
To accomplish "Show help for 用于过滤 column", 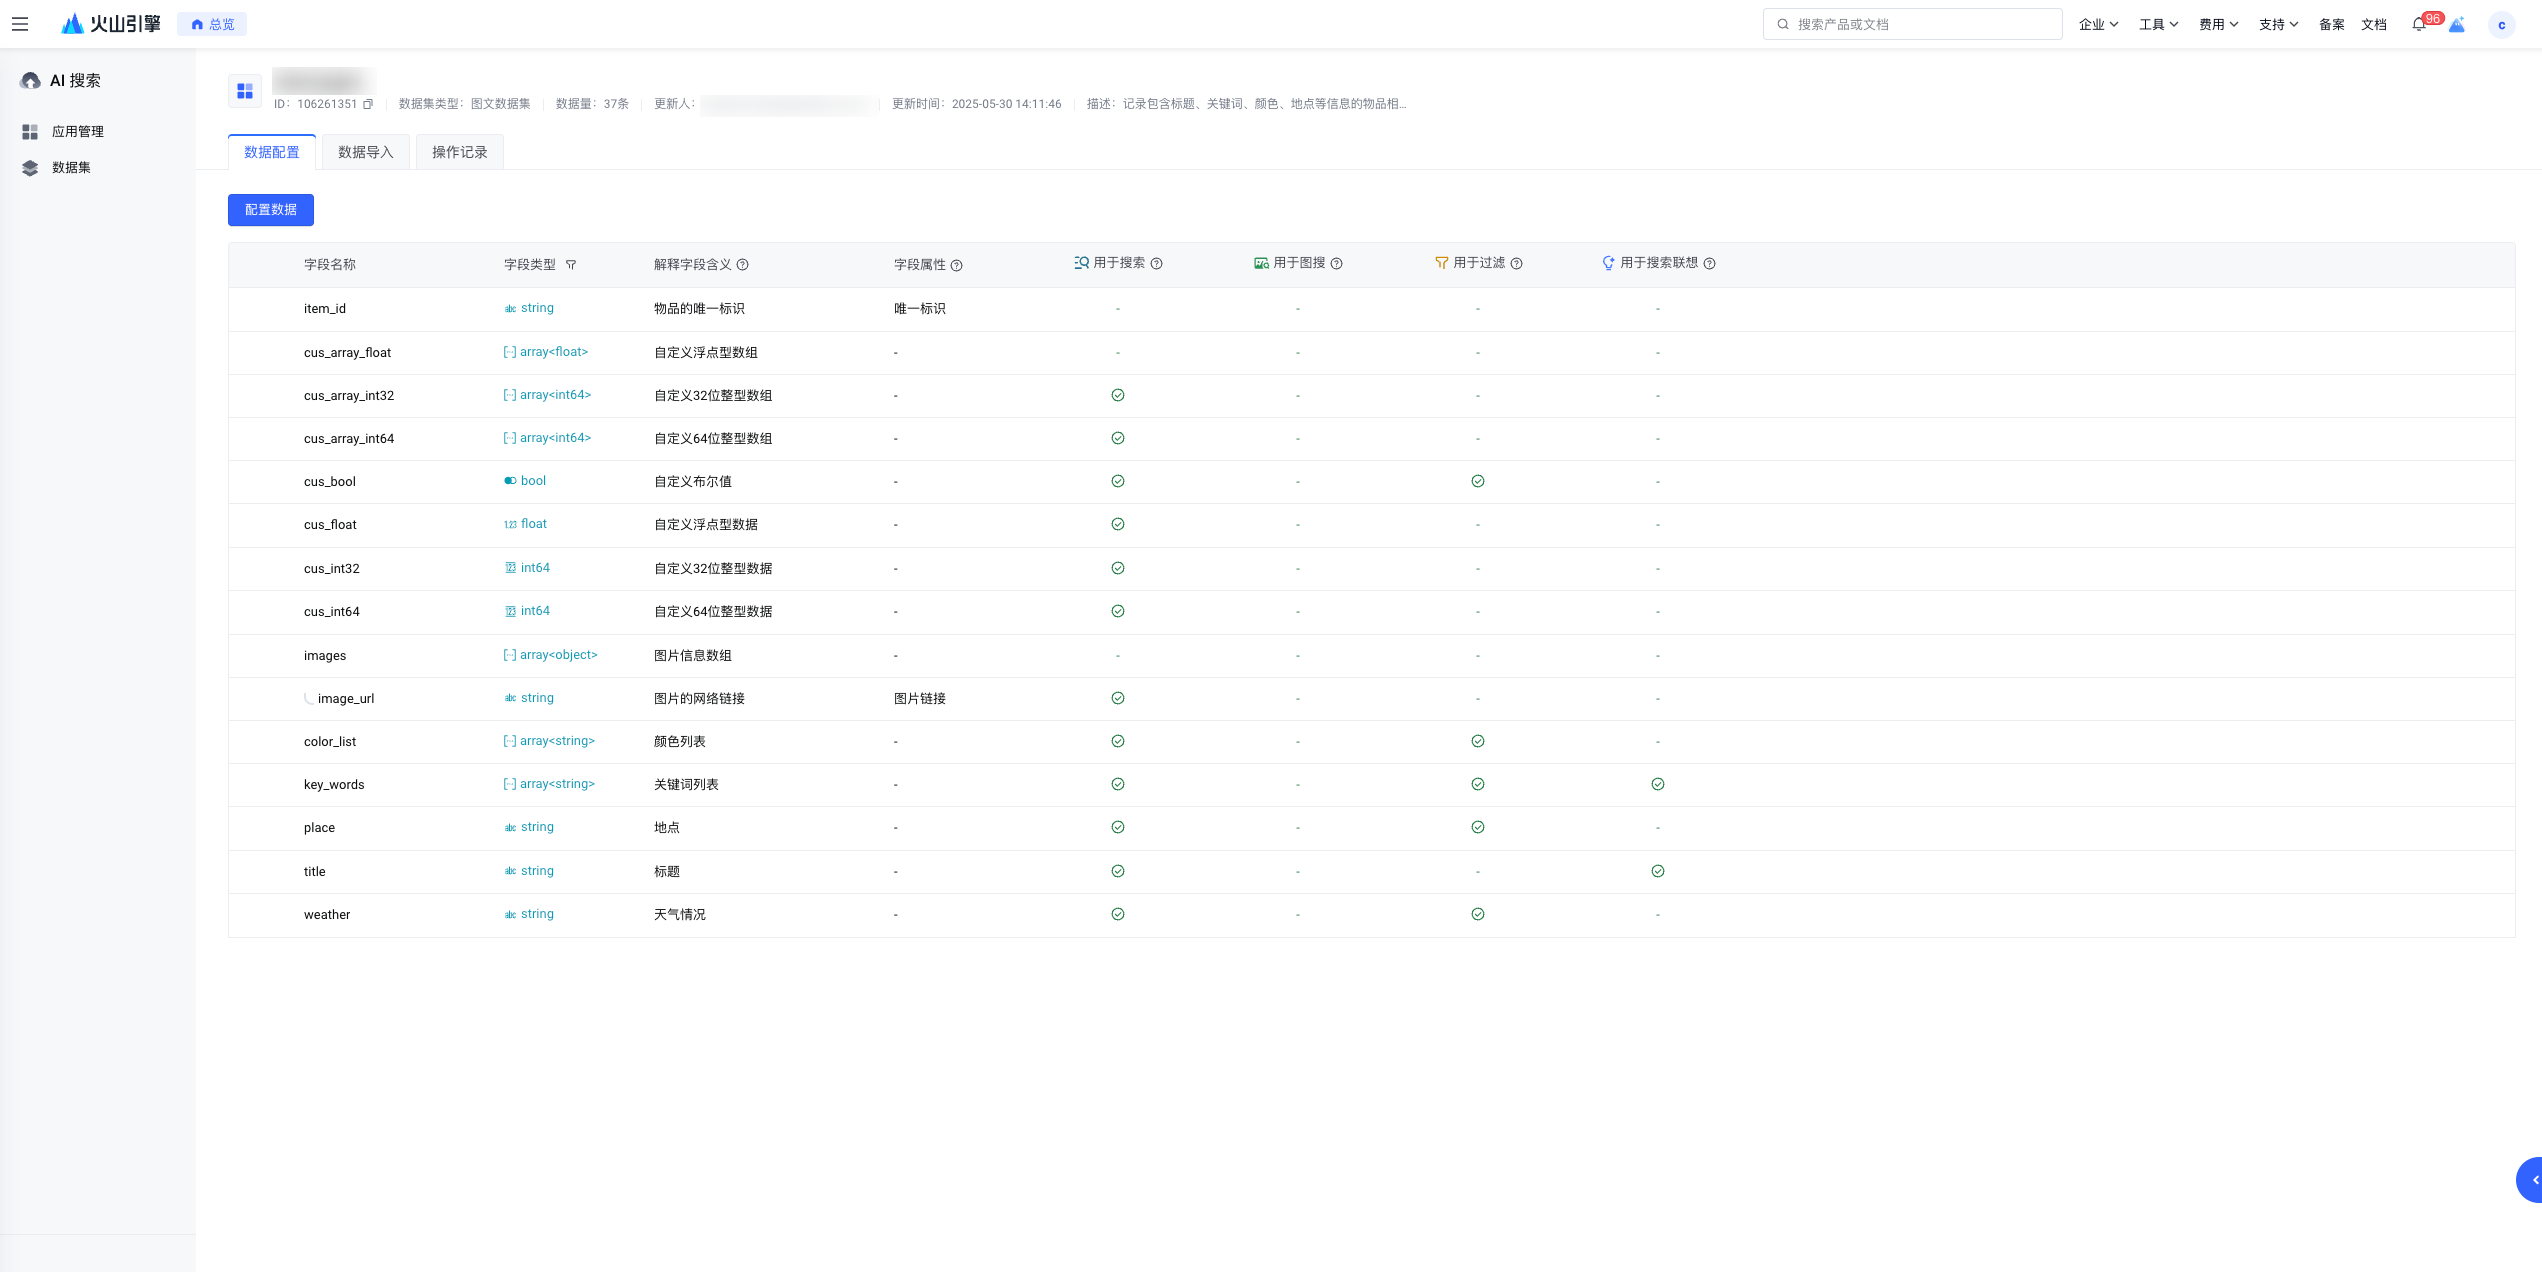I will pos(1517,264).
